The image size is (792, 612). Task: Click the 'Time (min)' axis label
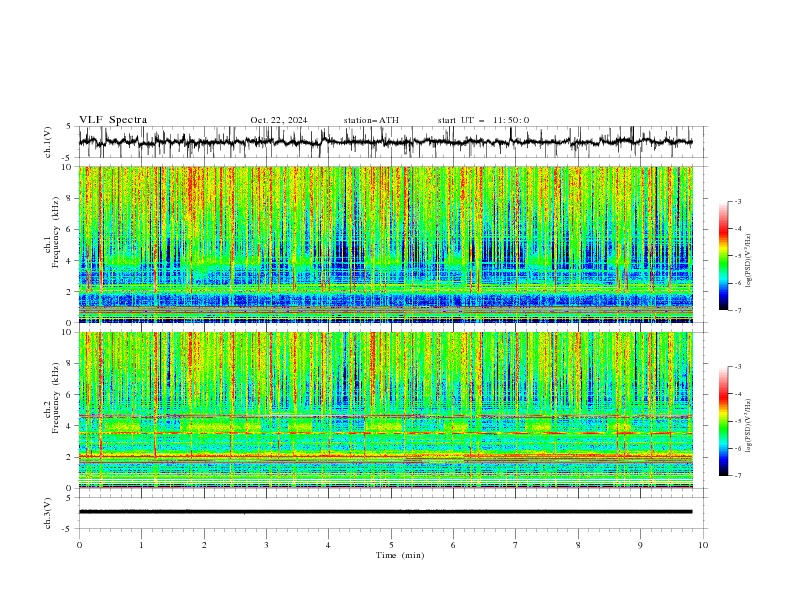click(400, 555)
